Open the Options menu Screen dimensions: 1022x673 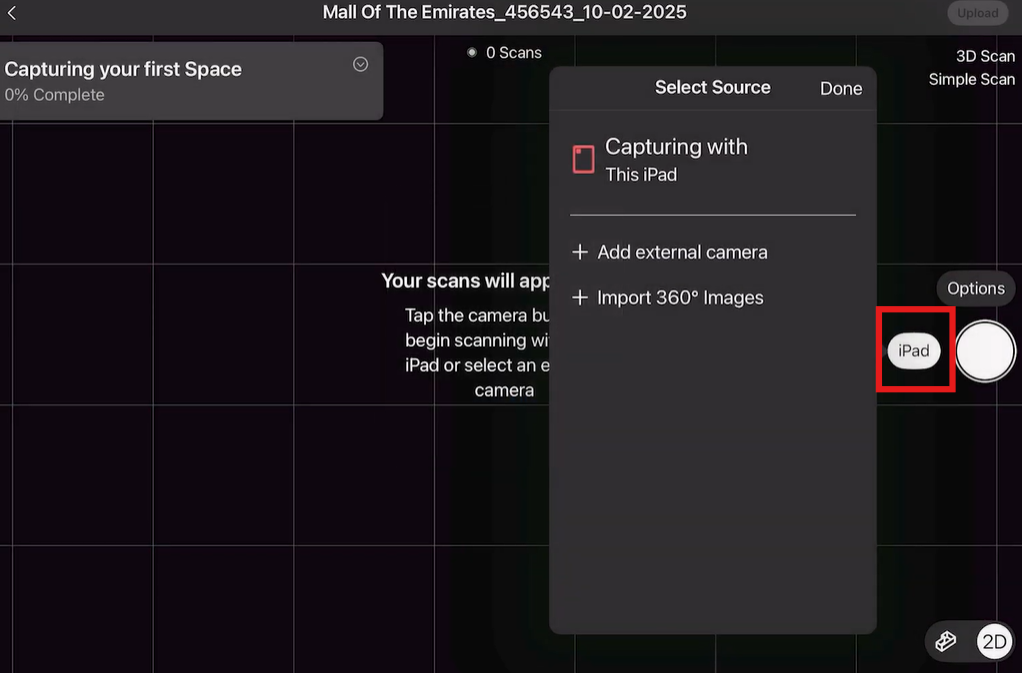[975, 288]
